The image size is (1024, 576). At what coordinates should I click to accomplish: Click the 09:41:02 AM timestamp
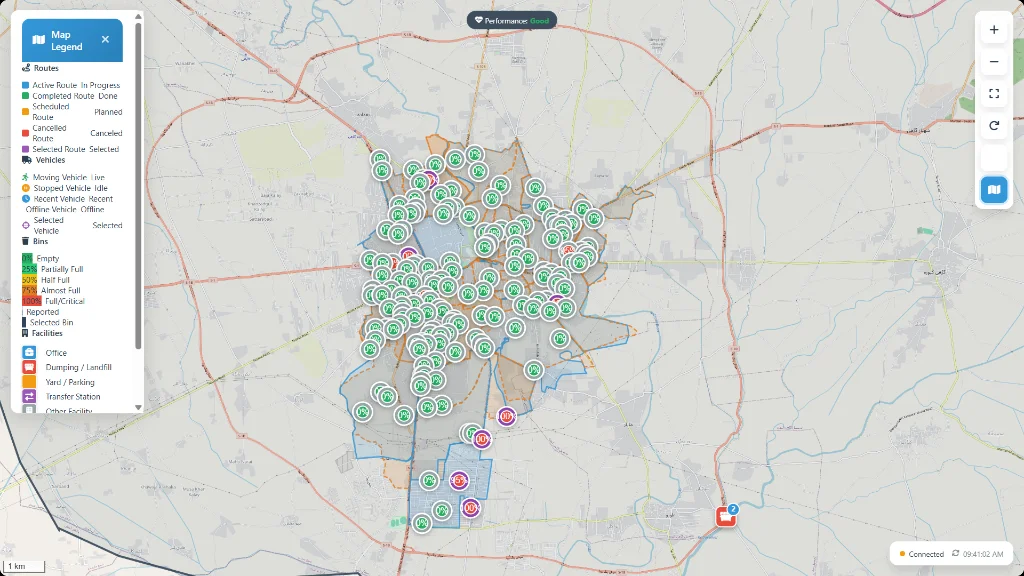[983, 554]
